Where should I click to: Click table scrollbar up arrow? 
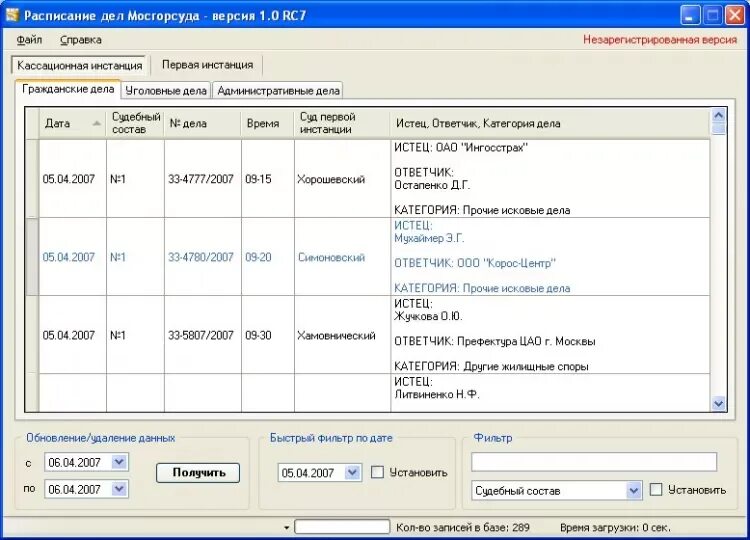pyautogui.click(x=718, y=115)
